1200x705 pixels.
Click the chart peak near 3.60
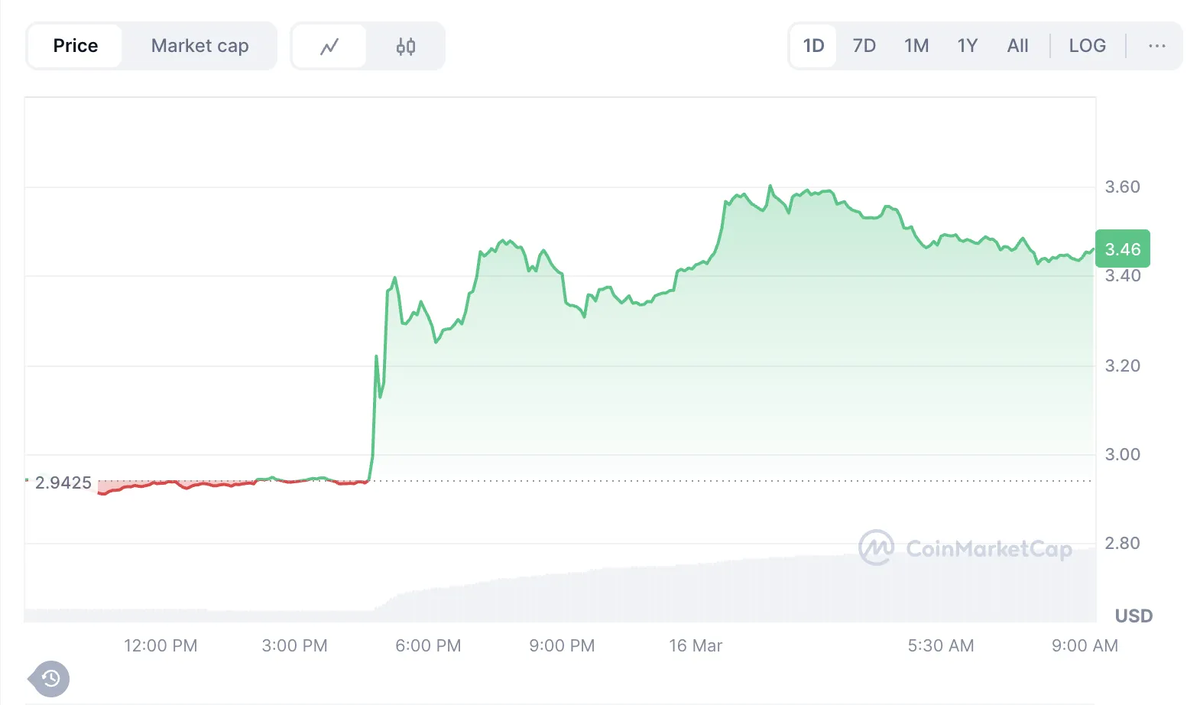[770, 187]
